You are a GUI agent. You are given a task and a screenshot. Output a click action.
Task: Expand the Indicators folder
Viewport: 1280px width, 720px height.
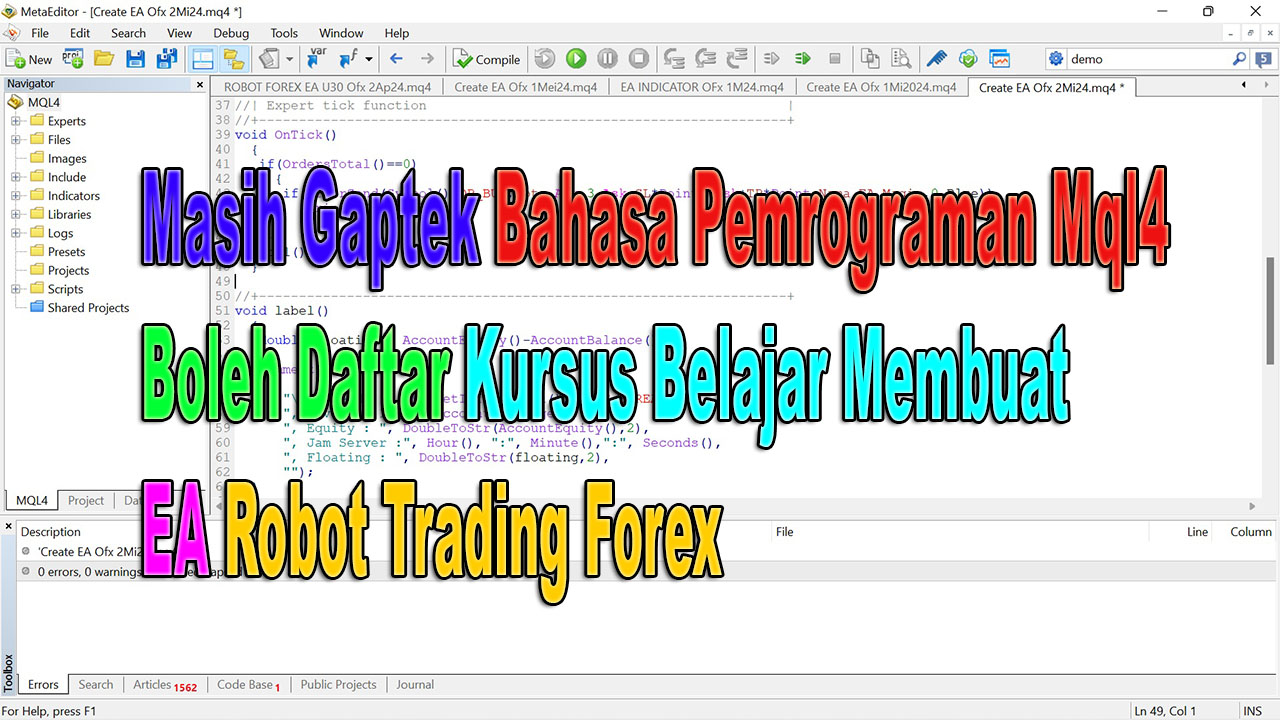16,196
